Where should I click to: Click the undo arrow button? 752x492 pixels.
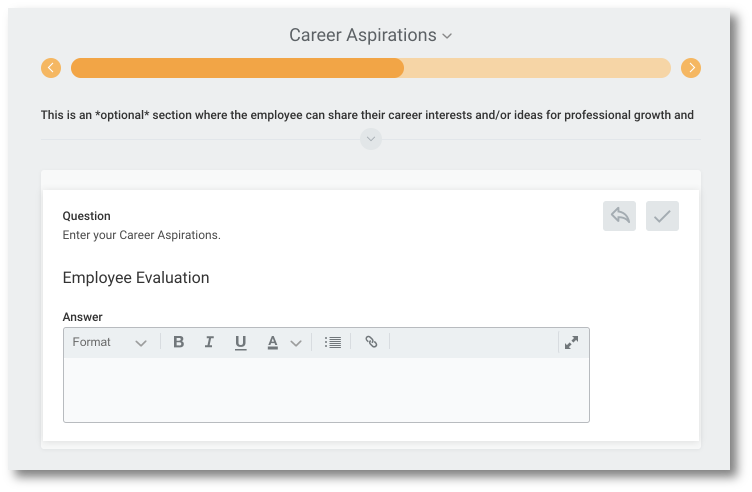[619, 216]
